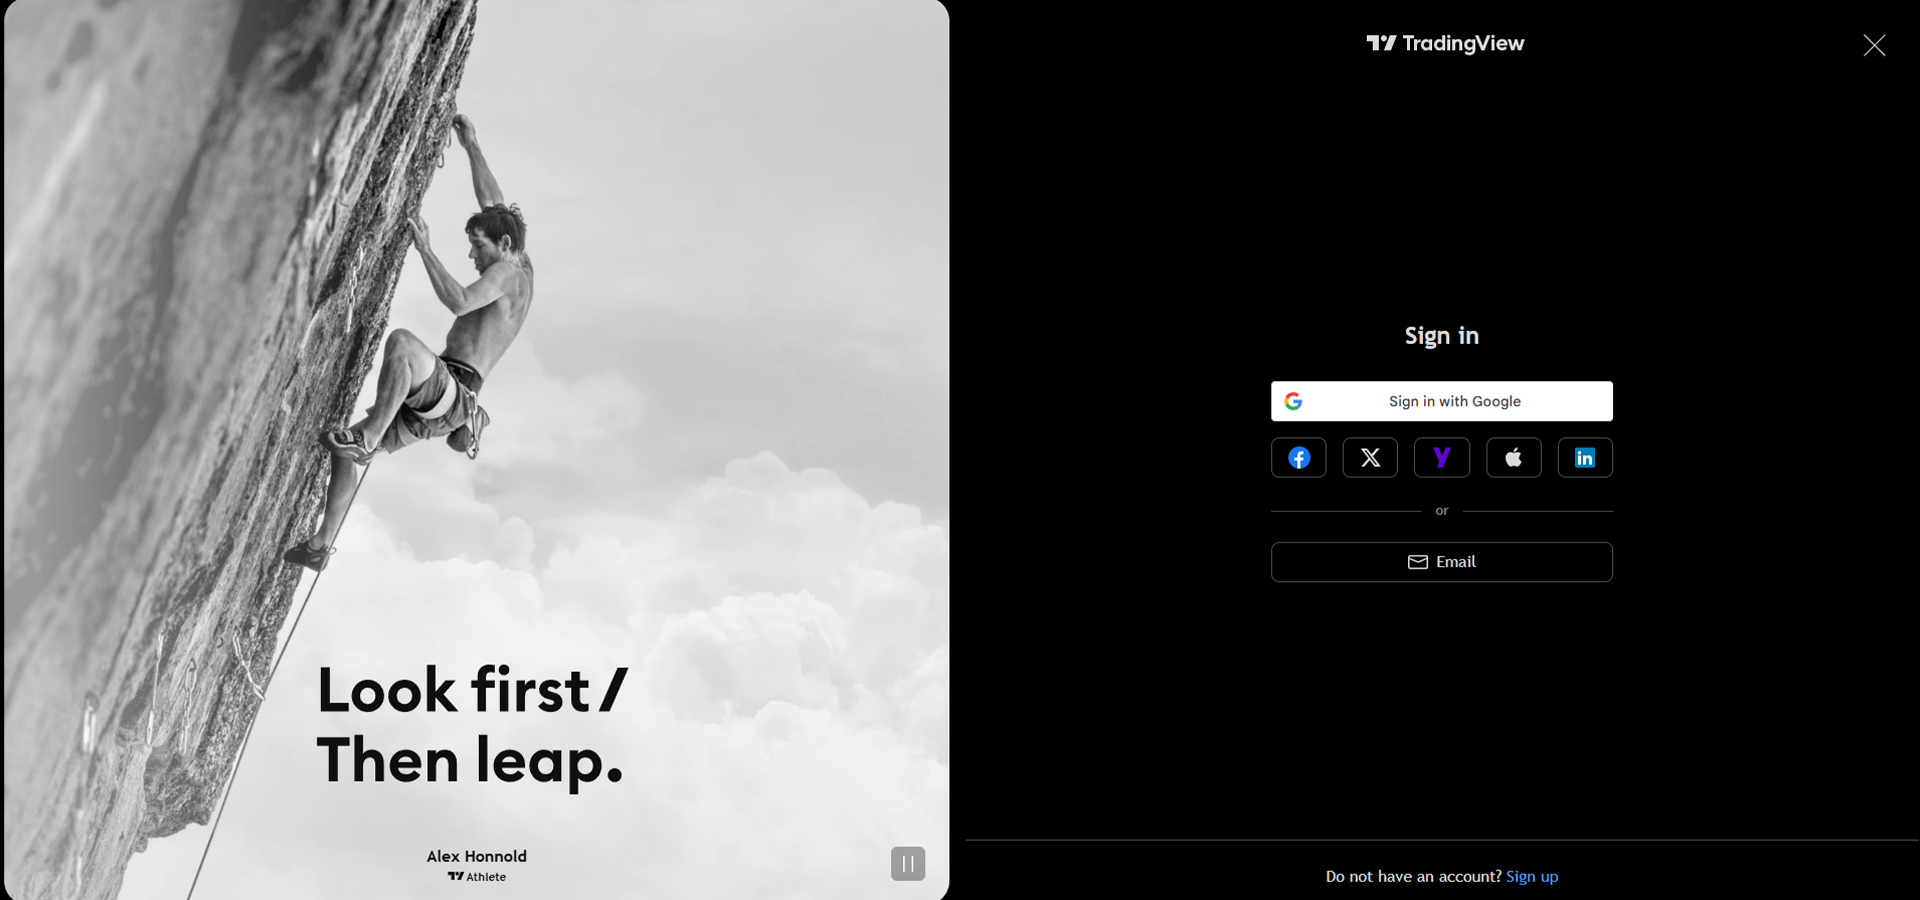
Task: Click the TradingView logo at the top
Action: point(1445,43)
